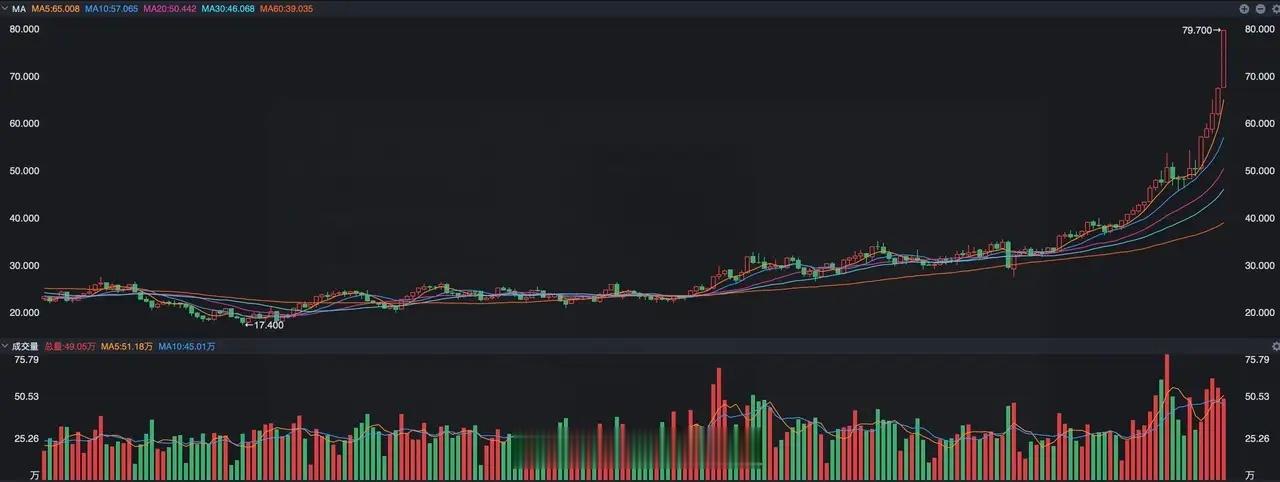1280x482 pixels.
Task: Click right axis label 20.000
Action: tap(1259, 313)
